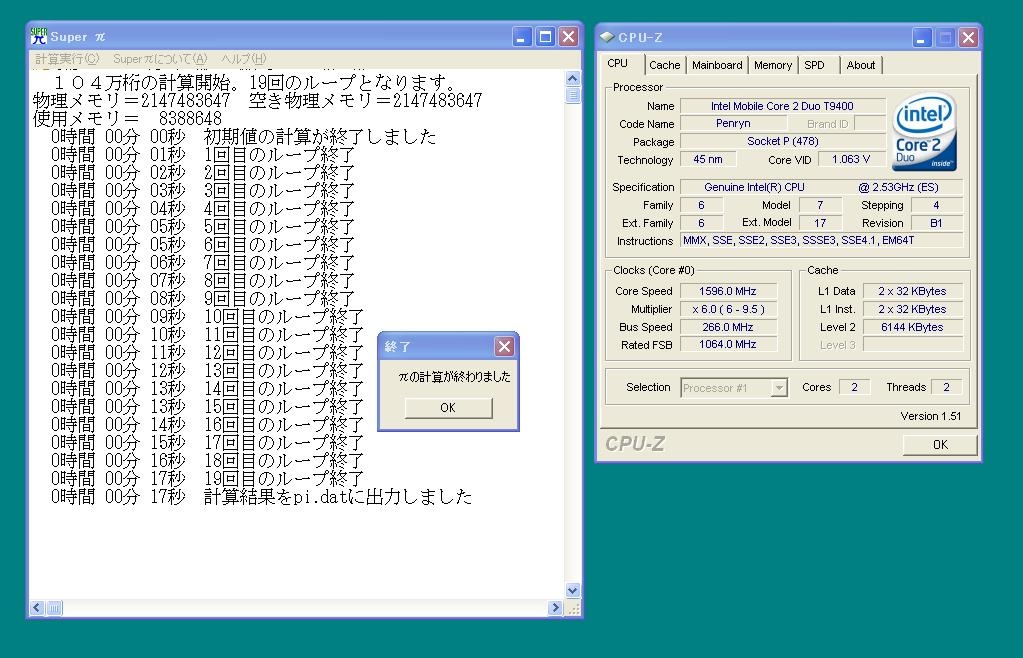The width and height of the screenshot is (1023, 658).
Task: Expand the Processor #1 selection dropdown
Action: (x=779, y=388)
